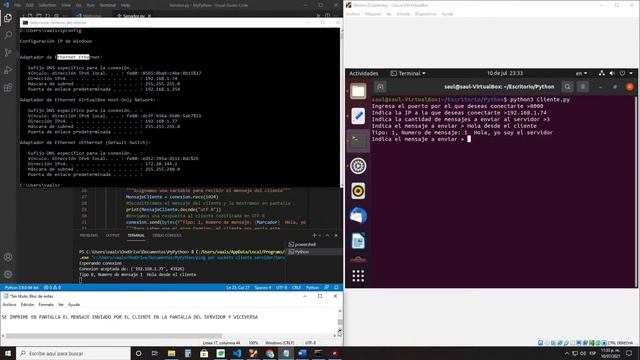Viewport: 640px width, 360px height.
Task: Open Files icon in Ubuntu dock
Action: tap(358, 91)
